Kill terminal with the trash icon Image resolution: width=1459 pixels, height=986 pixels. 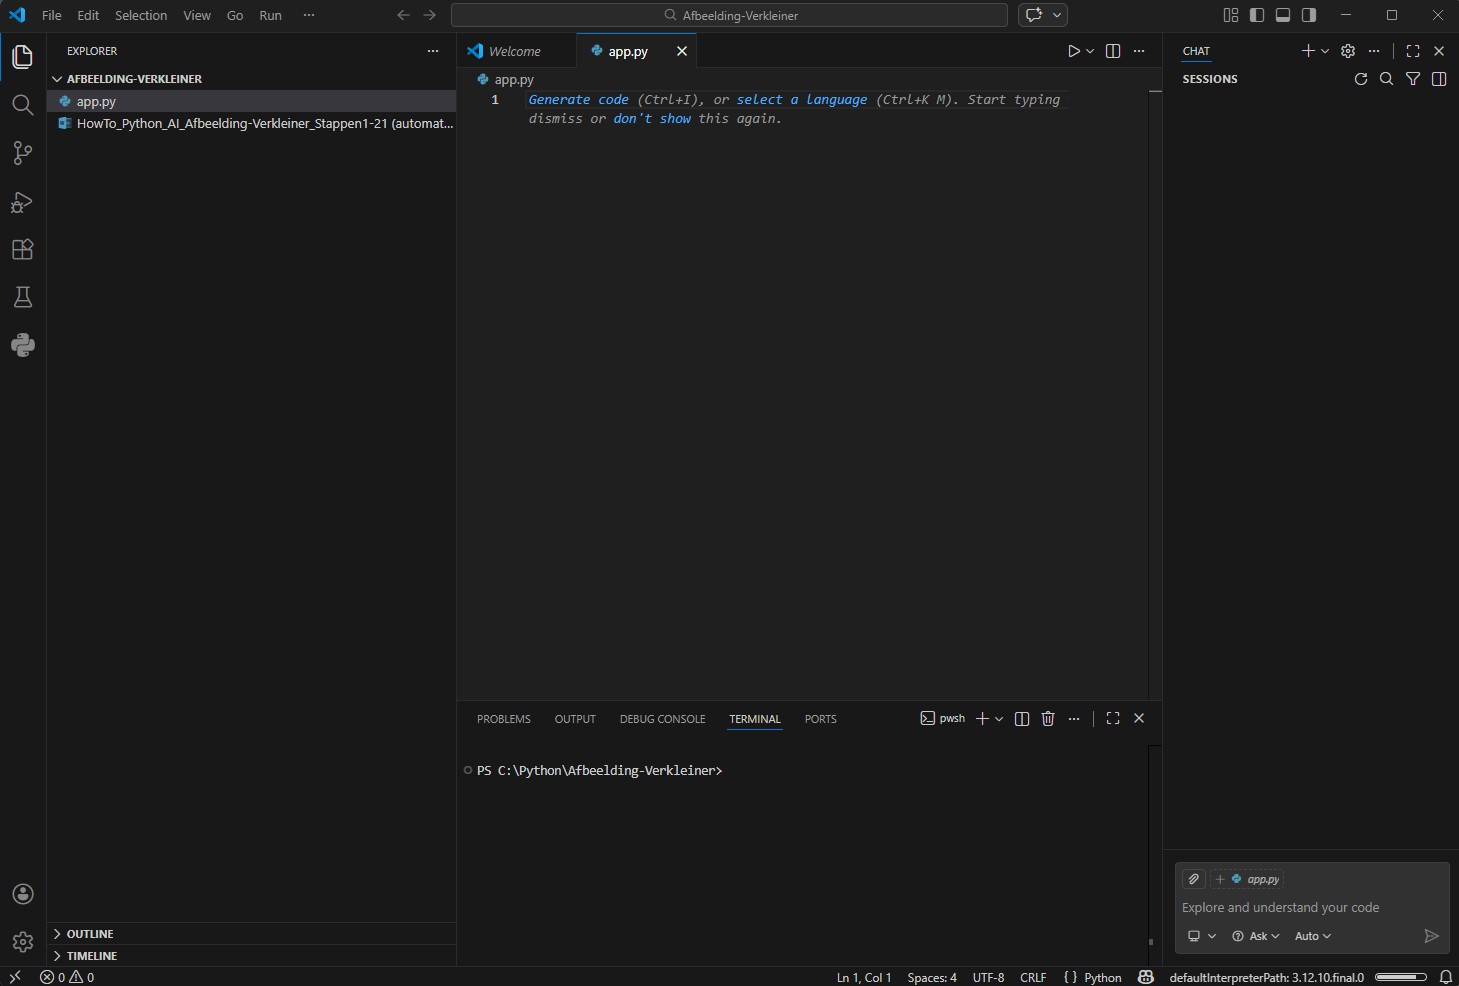(x=1048, y=719)
